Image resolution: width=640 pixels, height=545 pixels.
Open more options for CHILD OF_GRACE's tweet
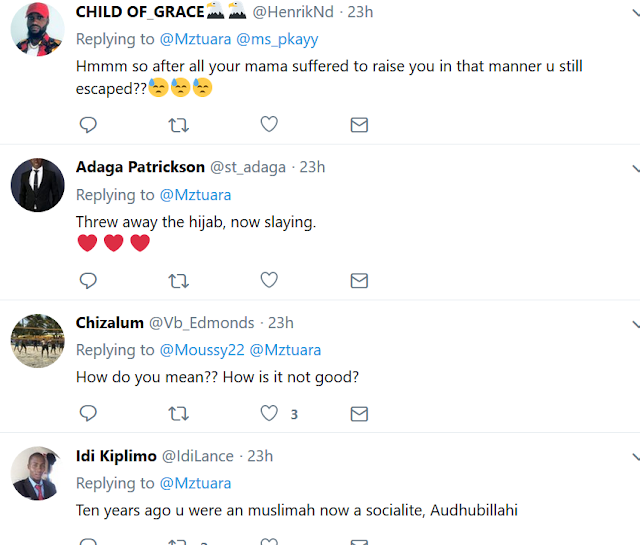click(635, 12)
